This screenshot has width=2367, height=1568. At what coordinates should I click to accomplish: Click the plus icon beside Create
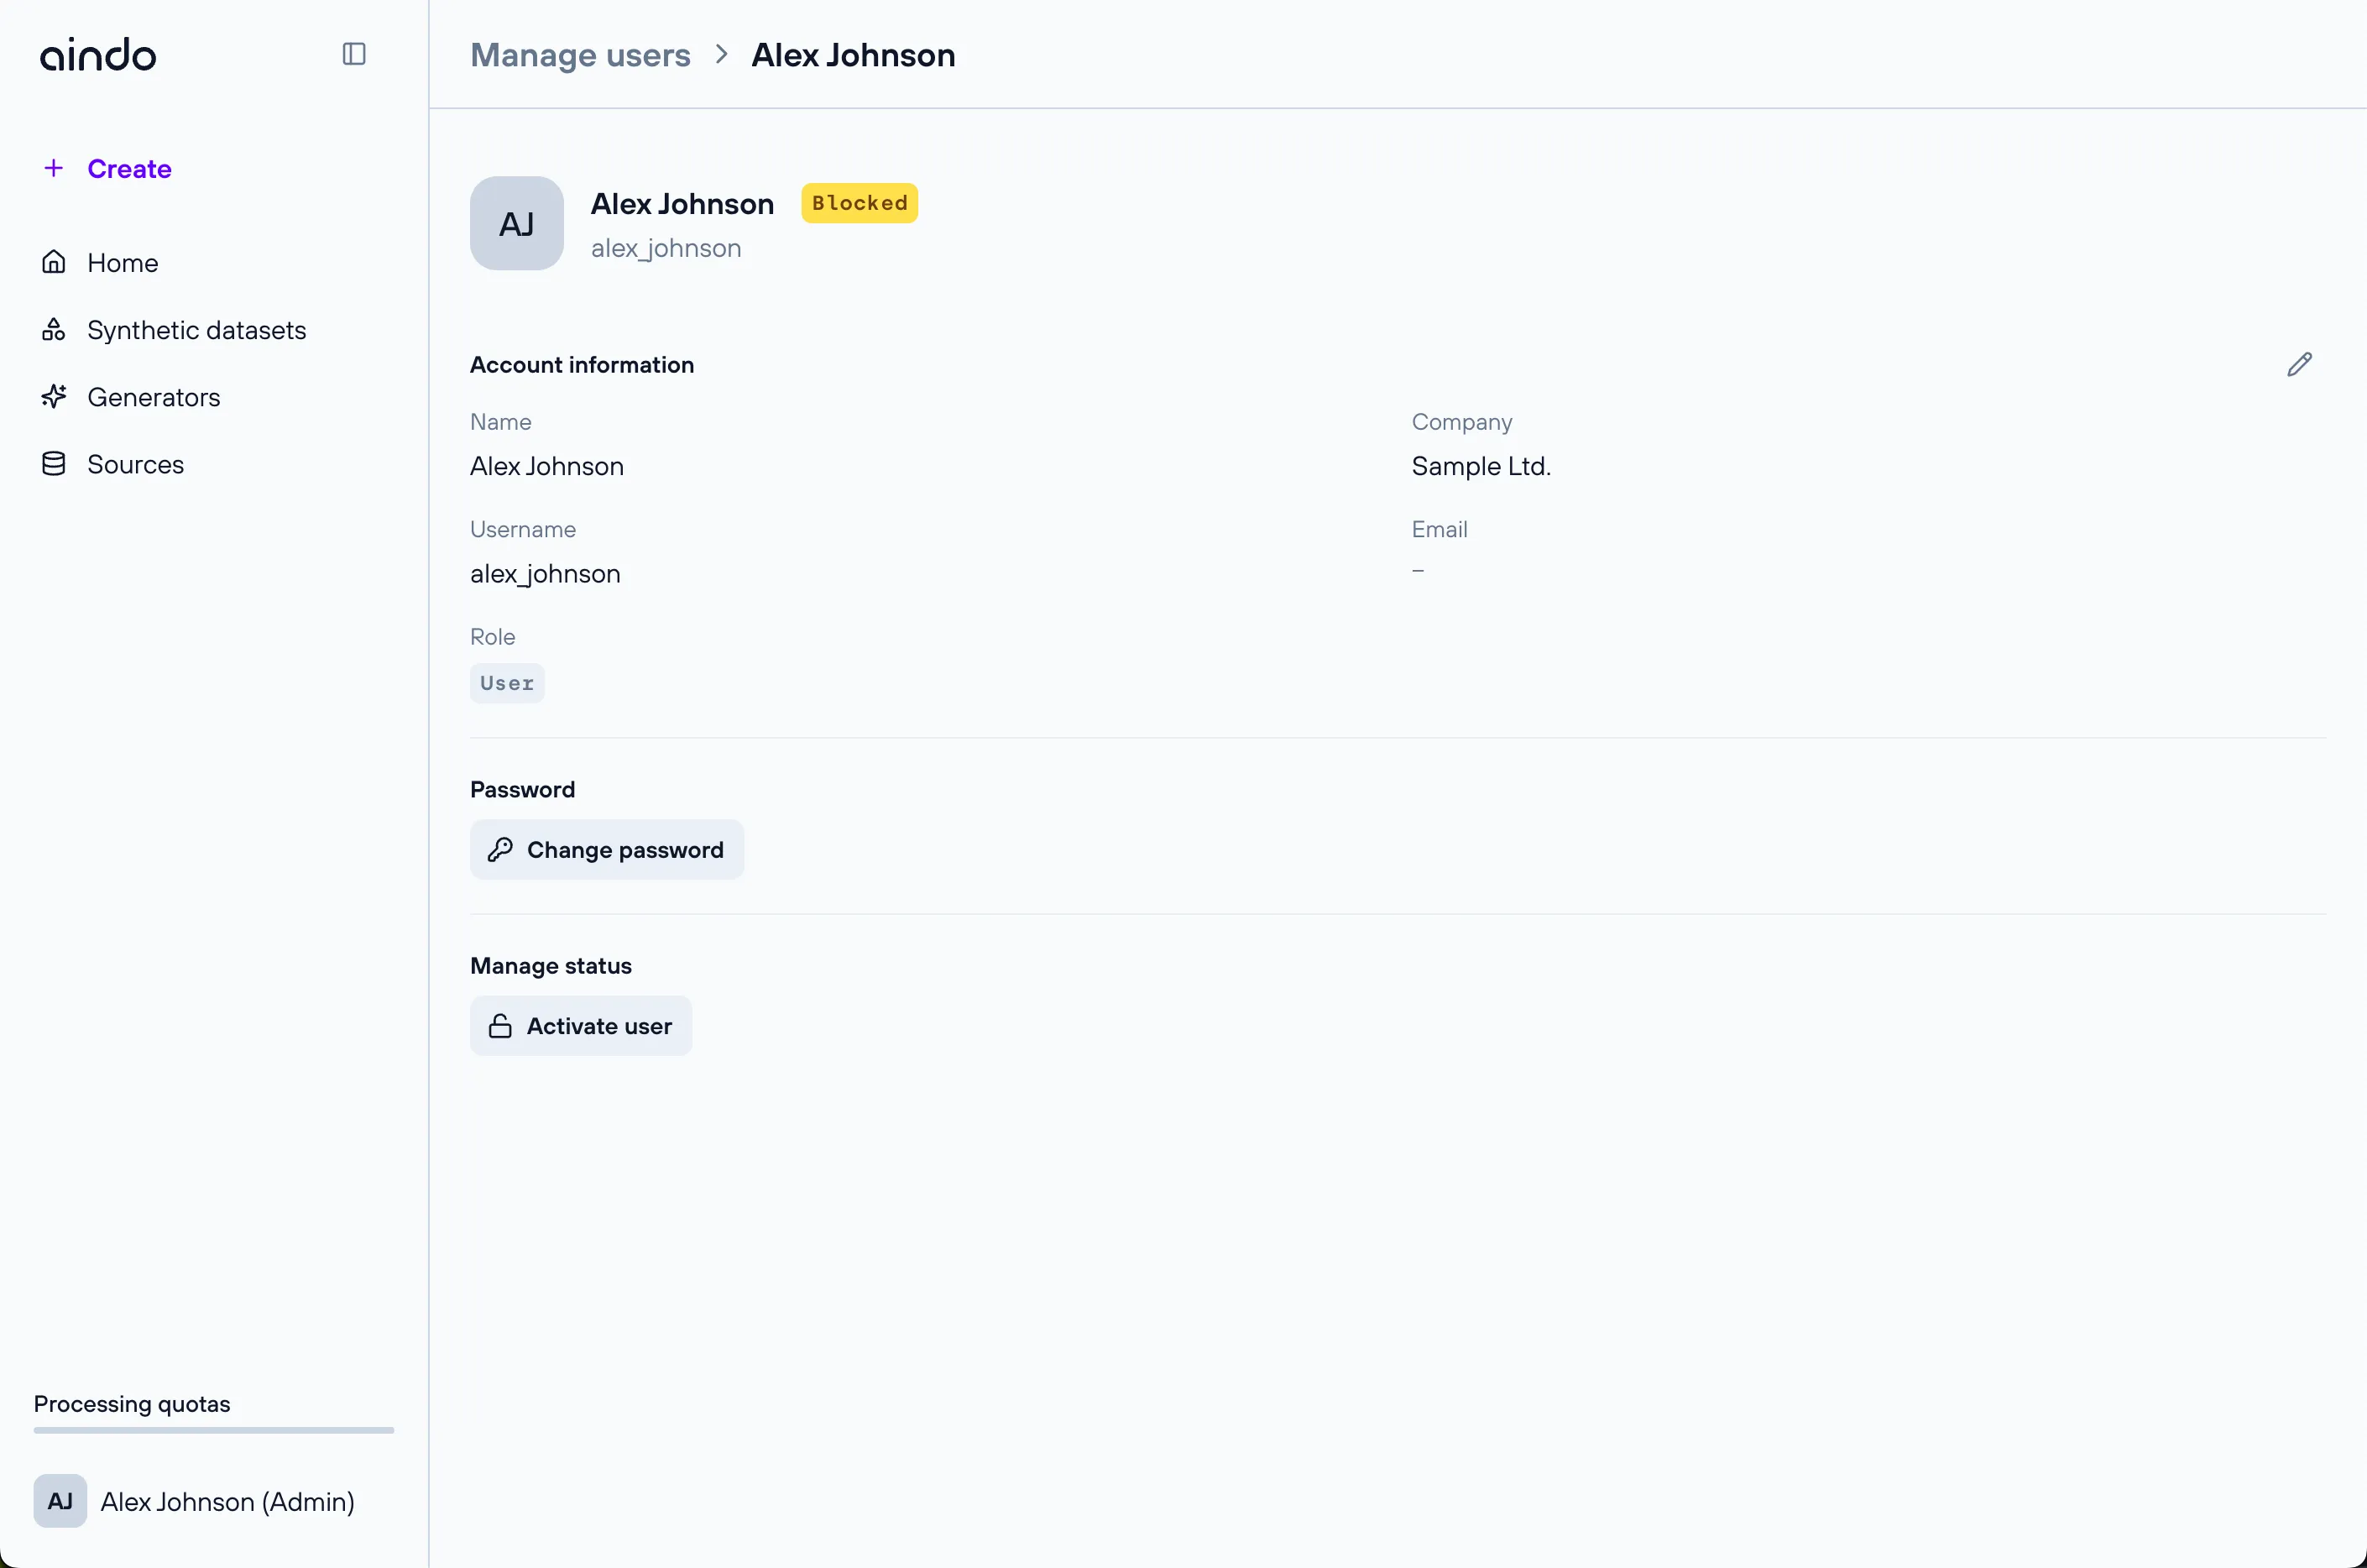tap(54, 168)
